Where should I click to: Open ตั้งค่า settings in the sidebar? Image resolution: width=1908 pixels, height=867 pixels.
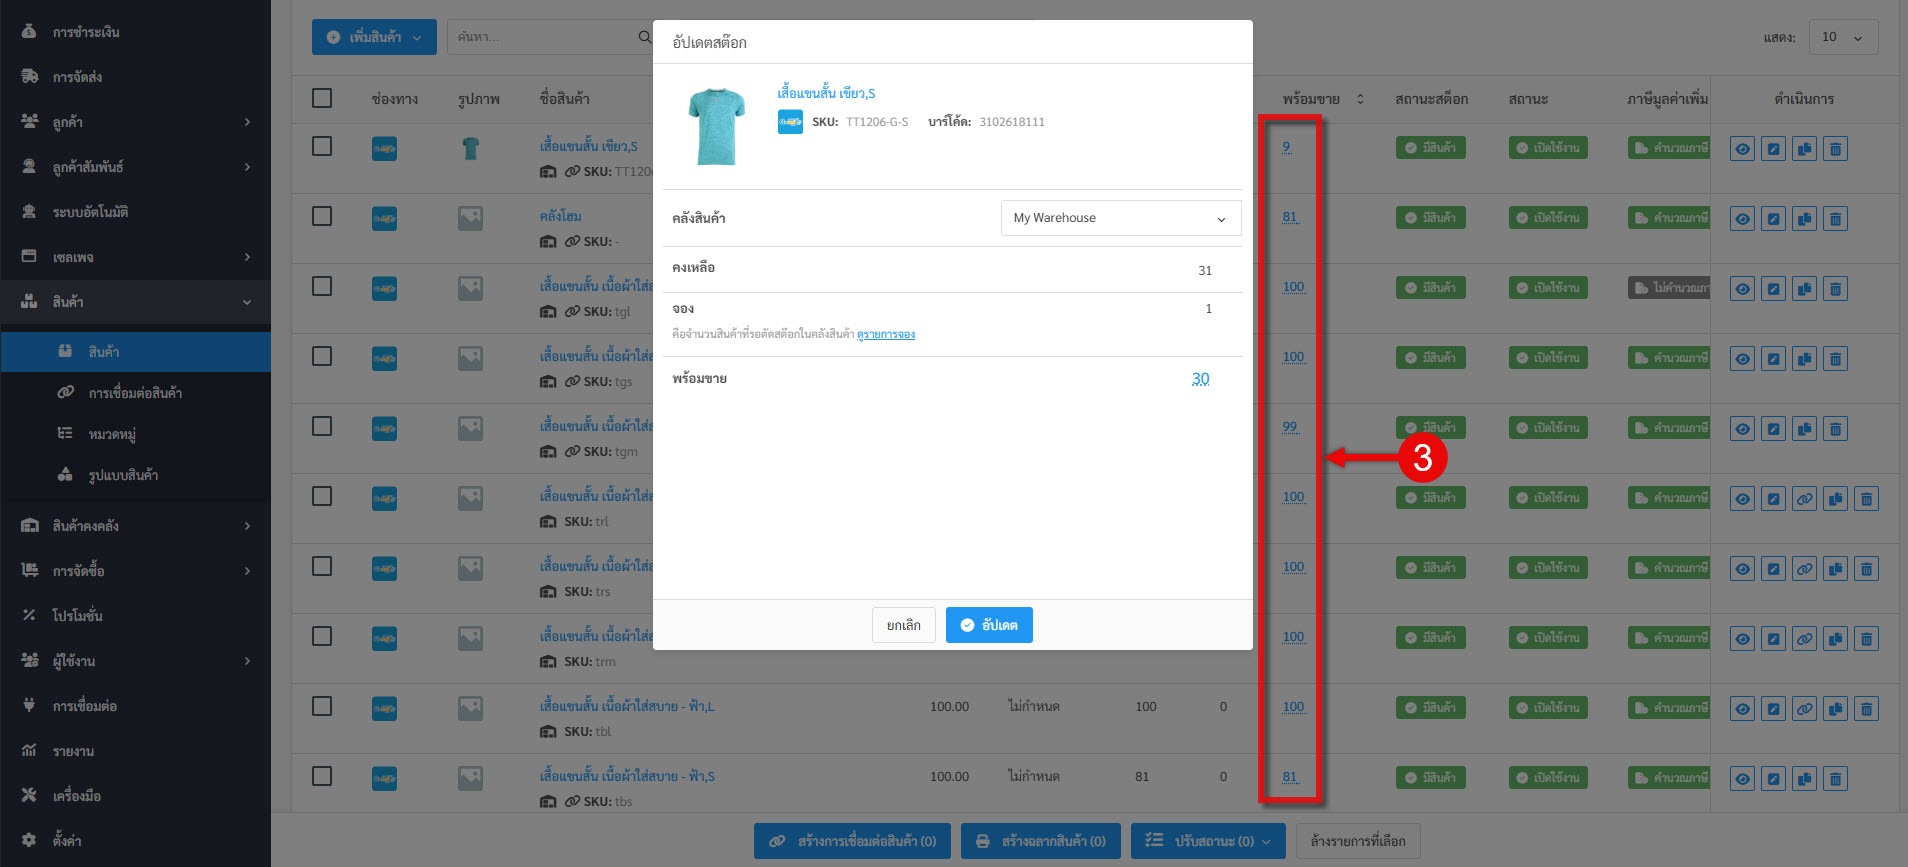[67, 841]
